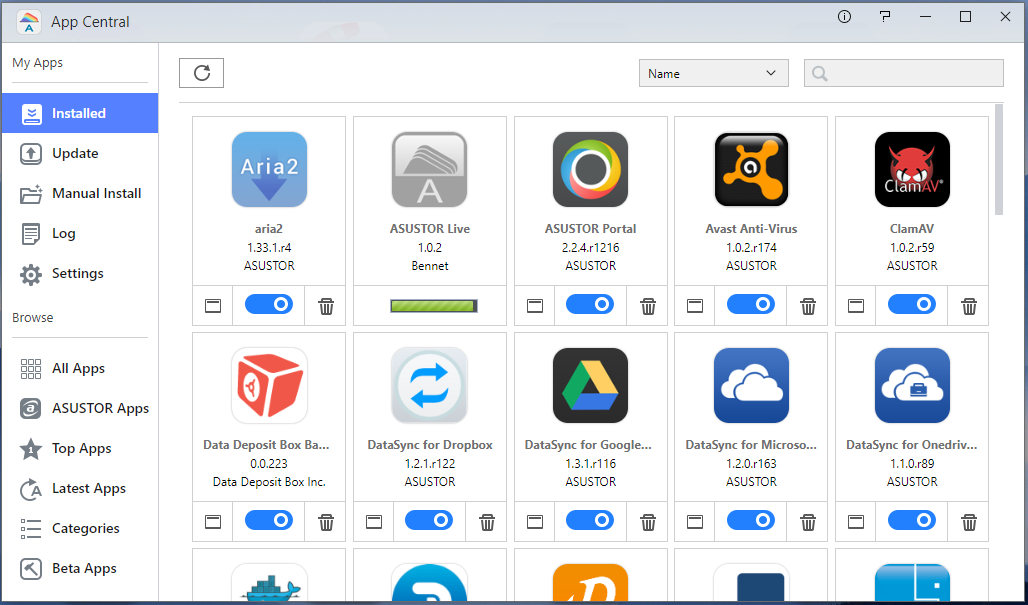Remove DataSync for Google via trash icon
The image size is (1028, 605).
click(x=648, y=522)
